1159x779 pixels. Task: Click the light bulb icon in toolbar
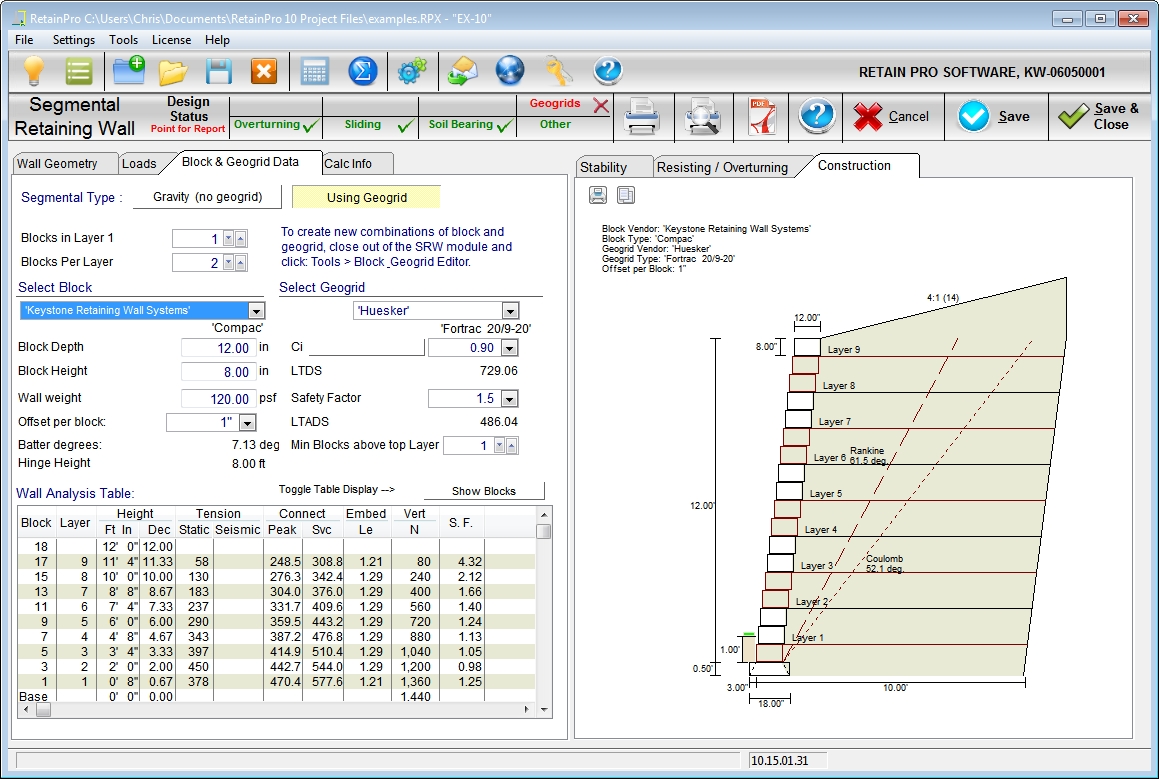(x=35, y=71)
